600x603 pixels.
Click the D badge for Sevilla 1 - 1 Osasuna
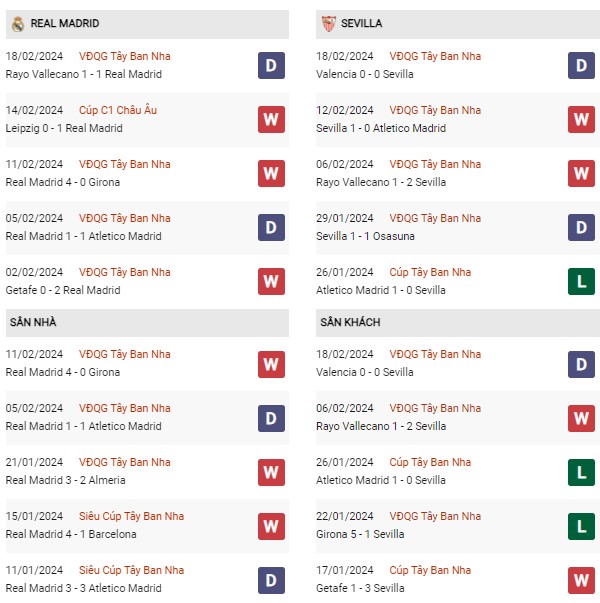(x=581, y=228)
